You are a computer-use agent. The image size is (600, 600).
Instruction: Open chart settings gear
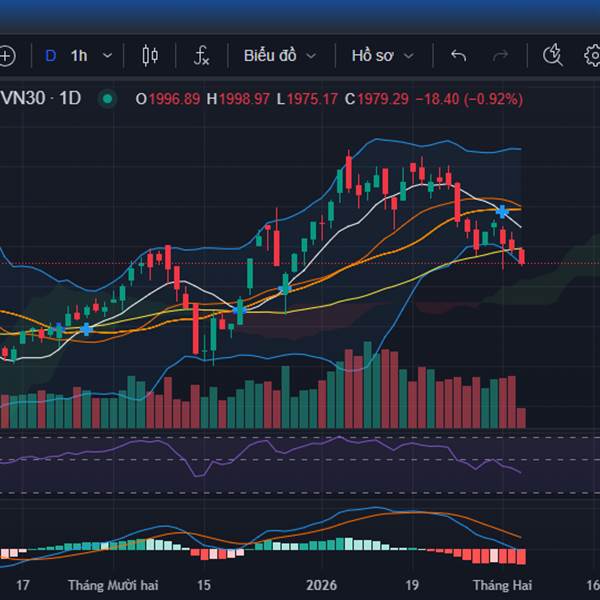coord(592,56)
